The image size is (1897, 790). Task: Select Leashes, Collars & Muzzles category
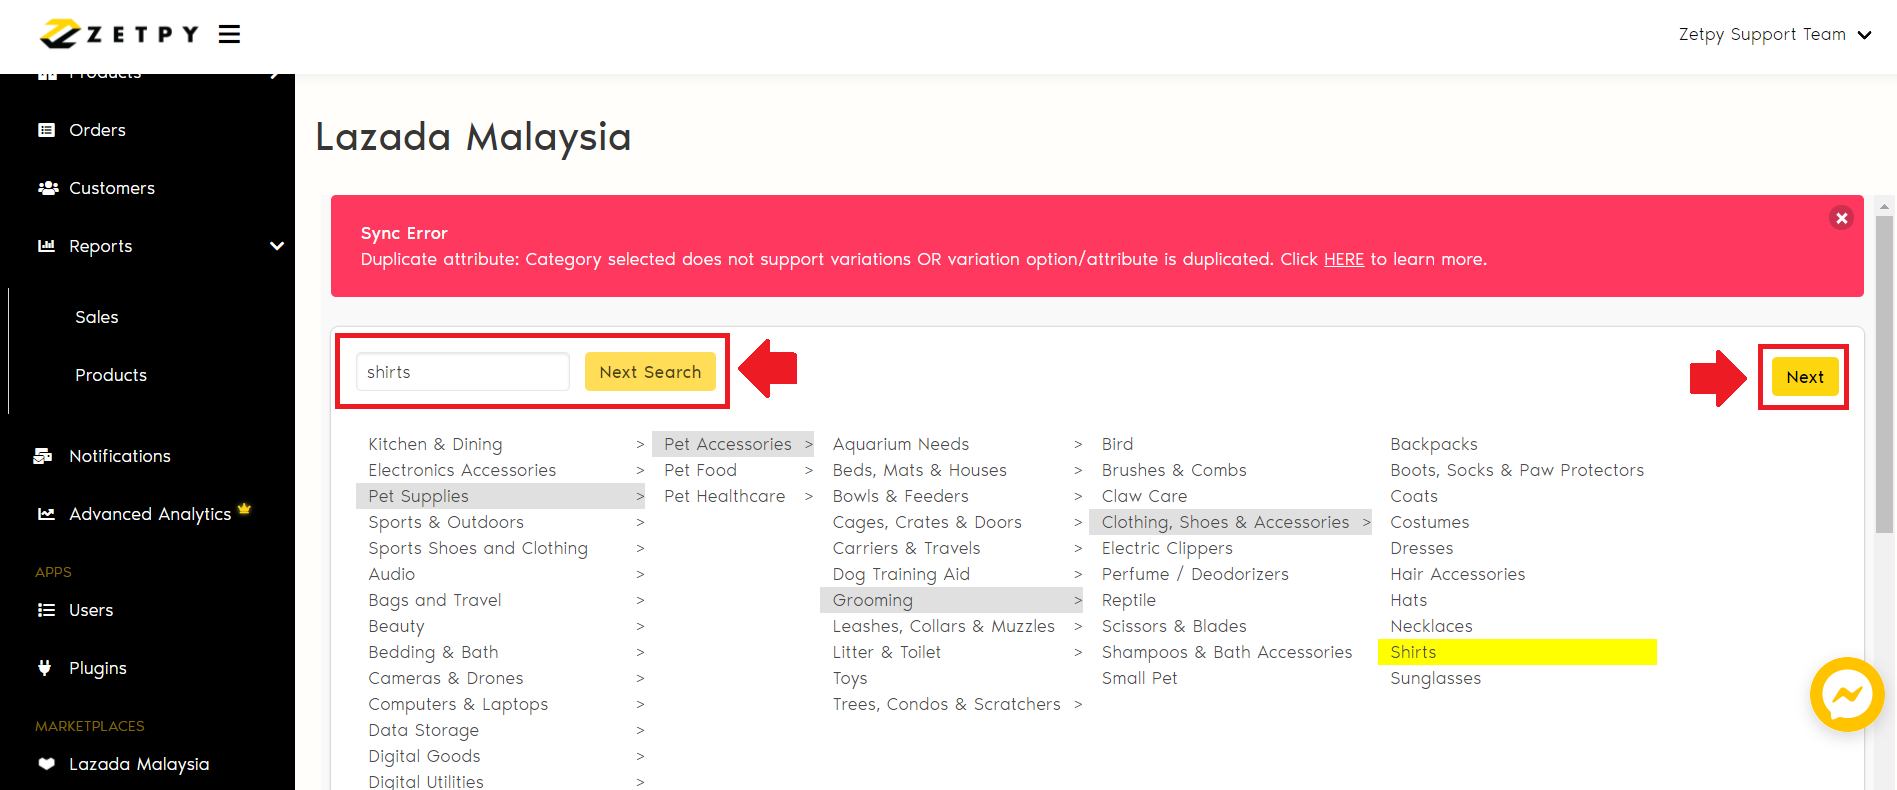tap(943, 626)
